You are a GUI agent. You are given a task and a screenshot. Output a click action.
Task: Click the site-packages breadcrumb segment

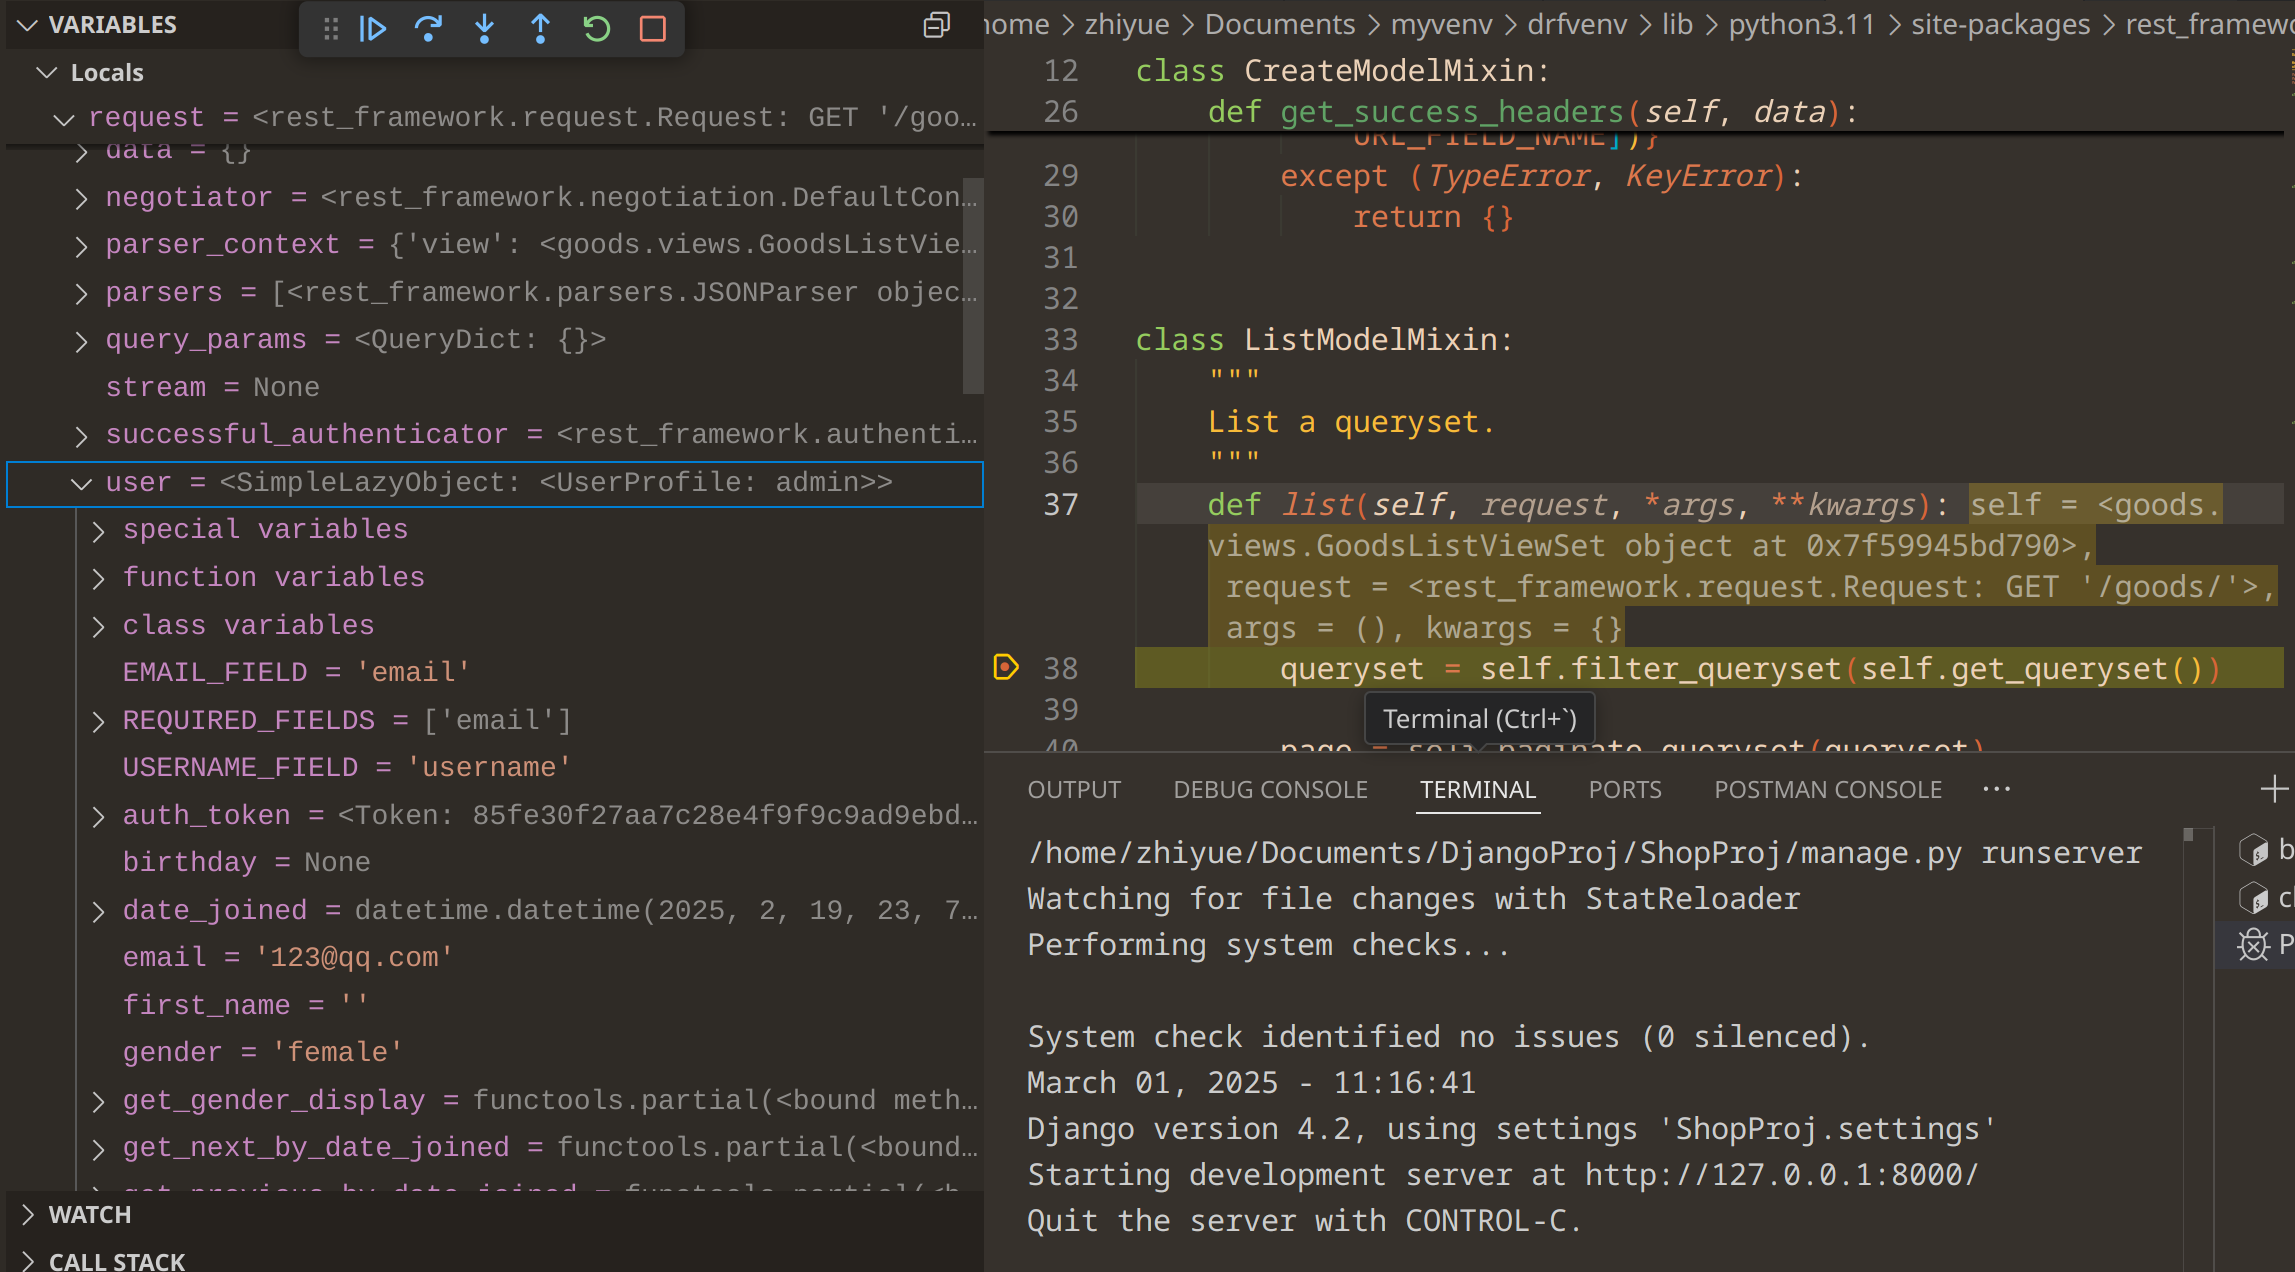(2000, 24)
